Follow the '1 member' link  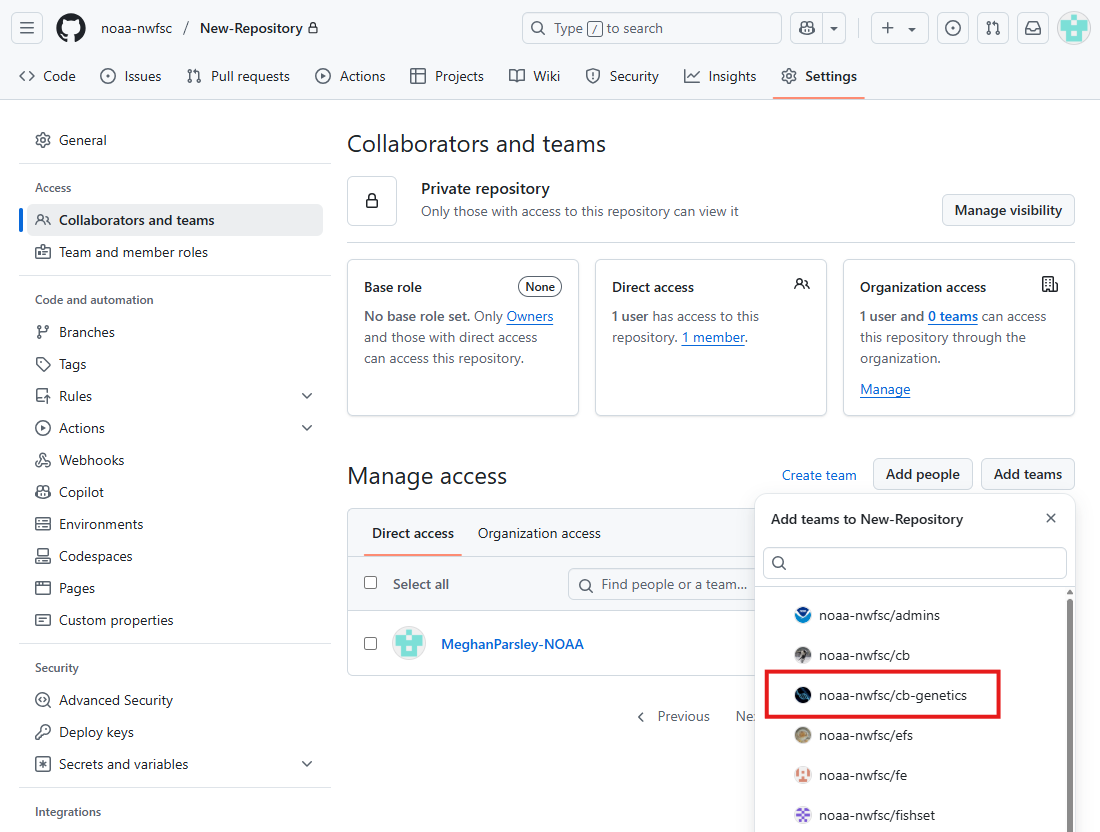[x=713, y=337]
